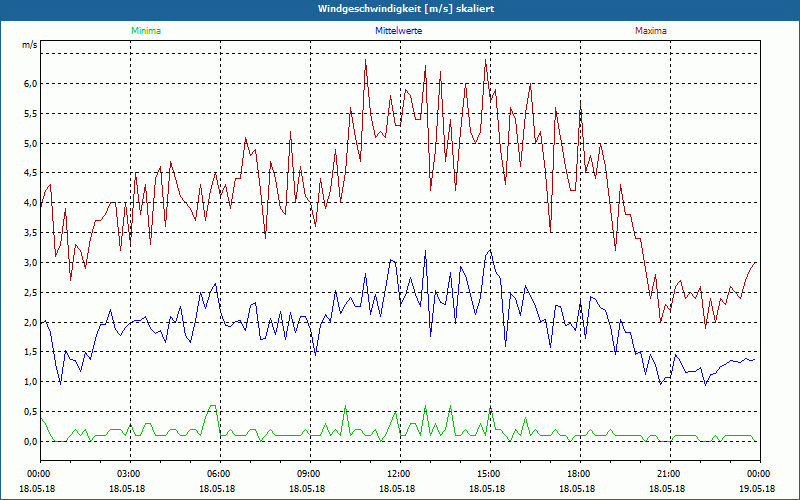Image resolution: width=800 pixels, height=500 pixels.
Task: Click the '5,5' y-axis value
Action: point(31,113)
